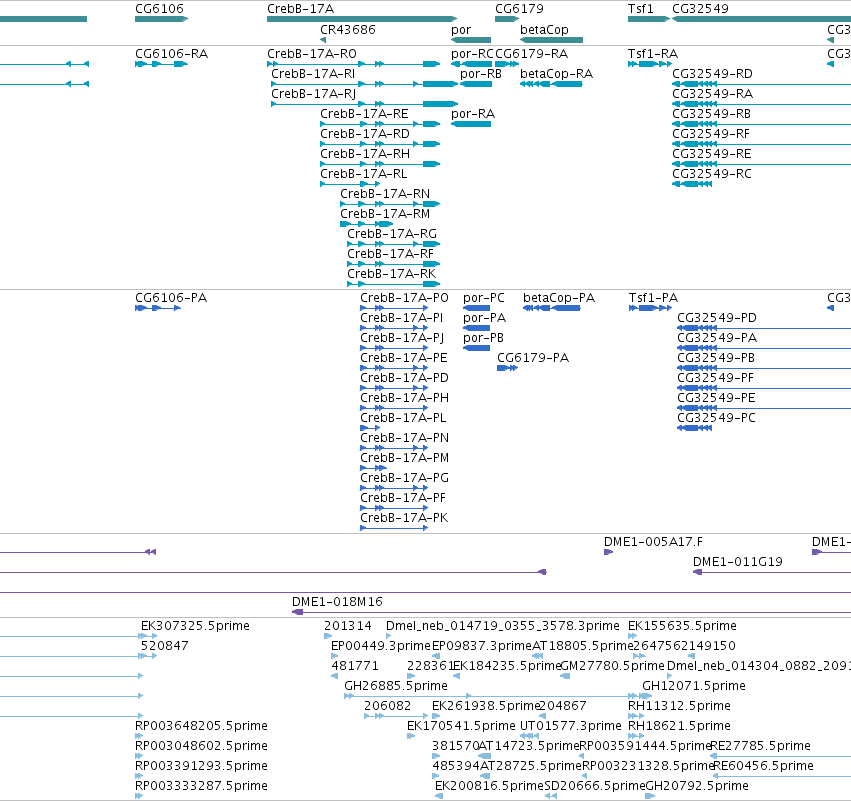Select feature label 206082
851x801 pixels.
click(x=387, y=706)
